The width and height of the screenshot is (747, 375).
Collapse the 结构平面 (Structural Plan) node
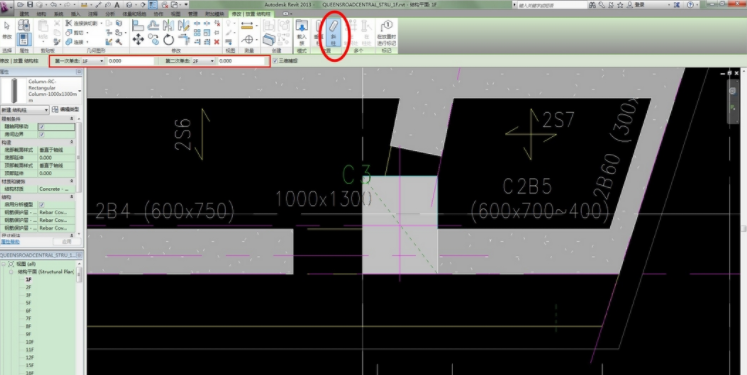point(11,272)
